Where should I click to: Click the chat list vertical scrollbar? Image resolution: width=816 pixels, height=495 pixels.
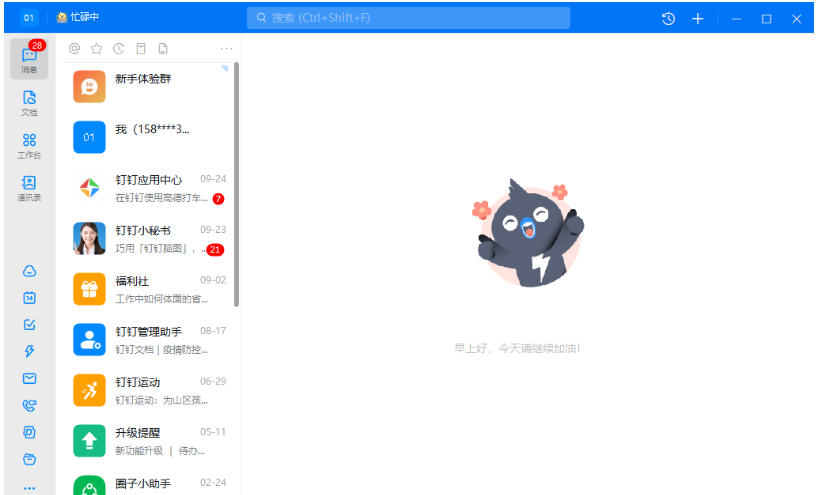pos(237,184)
